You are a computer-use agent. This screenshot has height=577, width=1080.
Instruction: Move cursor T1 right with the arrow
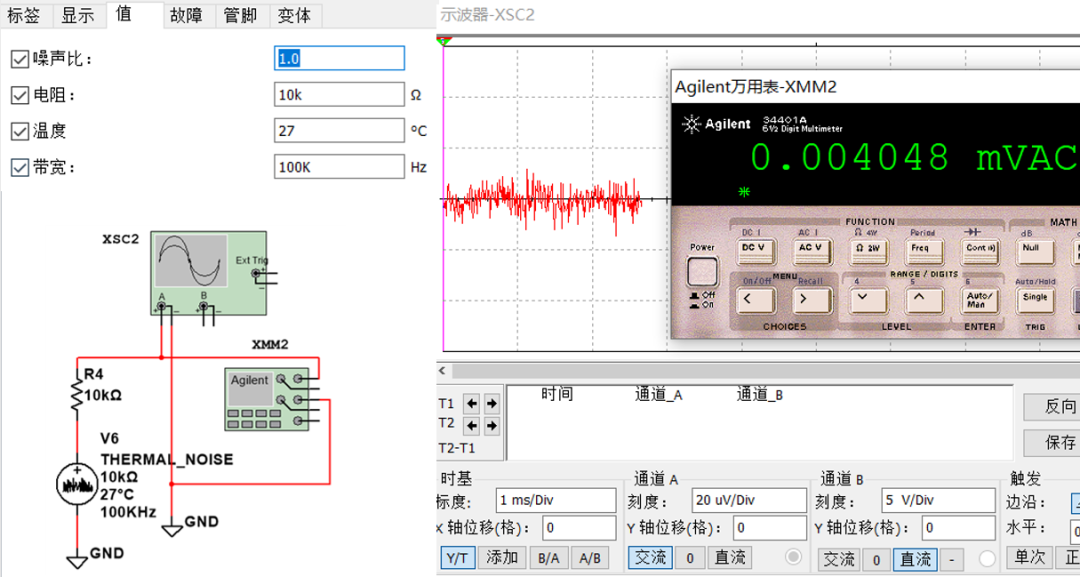click(491, 403)
